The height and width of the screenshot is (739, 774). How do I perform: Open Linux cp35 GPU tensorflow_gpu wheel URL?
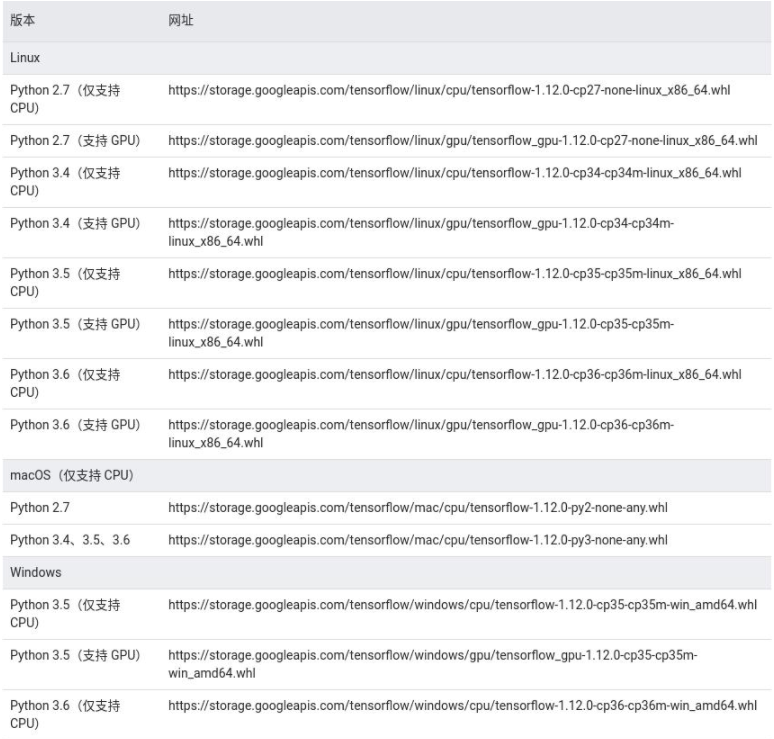pyautogui.click(x=421, y=333)
